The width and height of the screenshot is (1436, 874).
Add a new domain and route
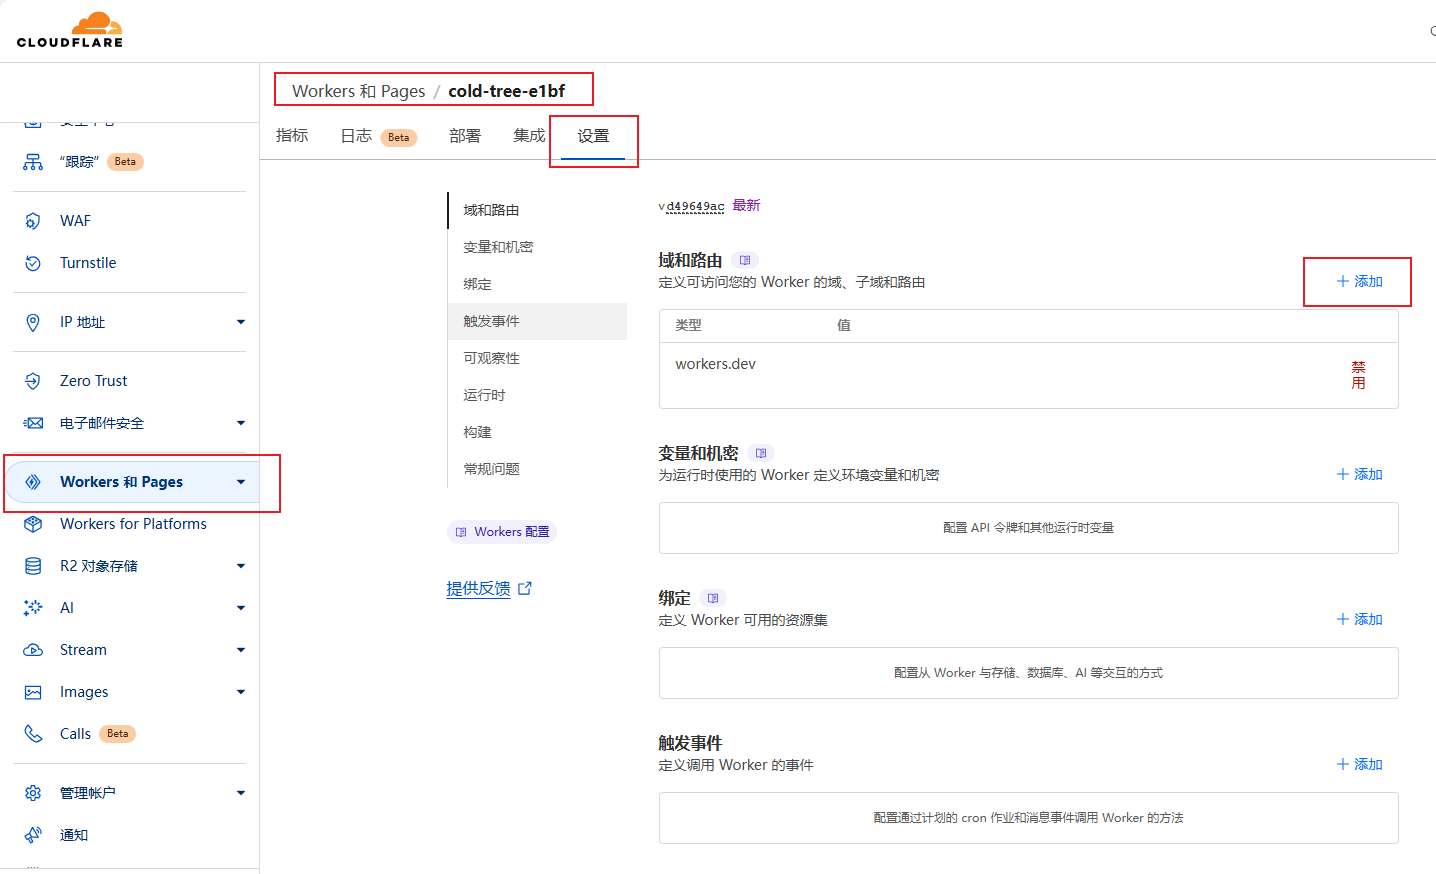click(x=1359, y=282)
